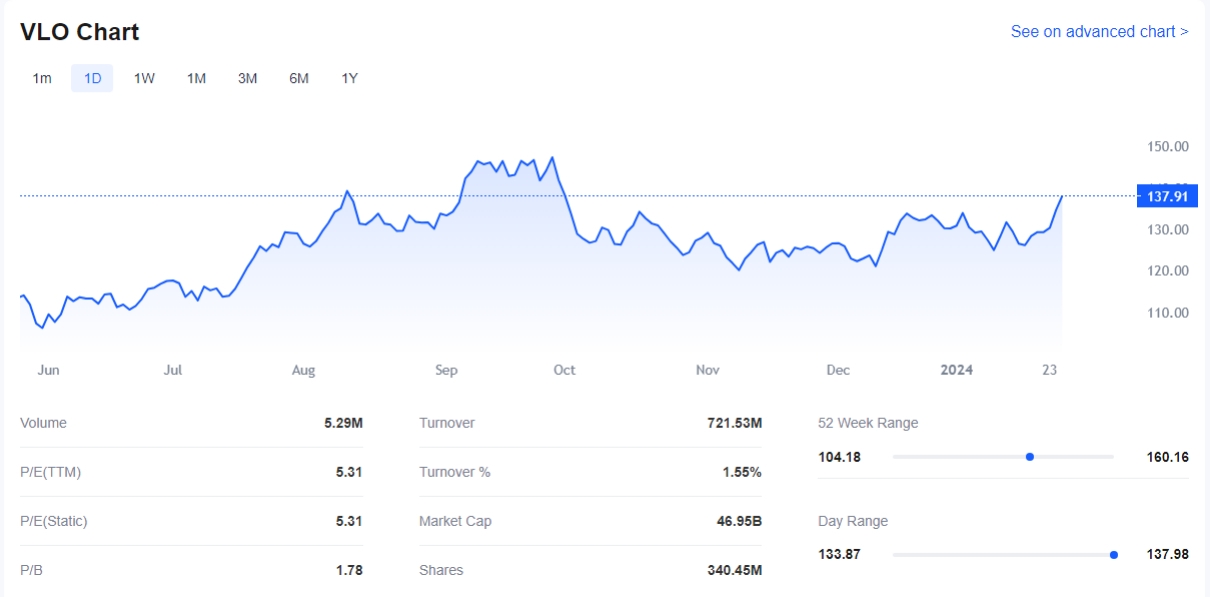Select the 1m timeframe tab
Screen dimensions: 1210x597
[42, 78]
